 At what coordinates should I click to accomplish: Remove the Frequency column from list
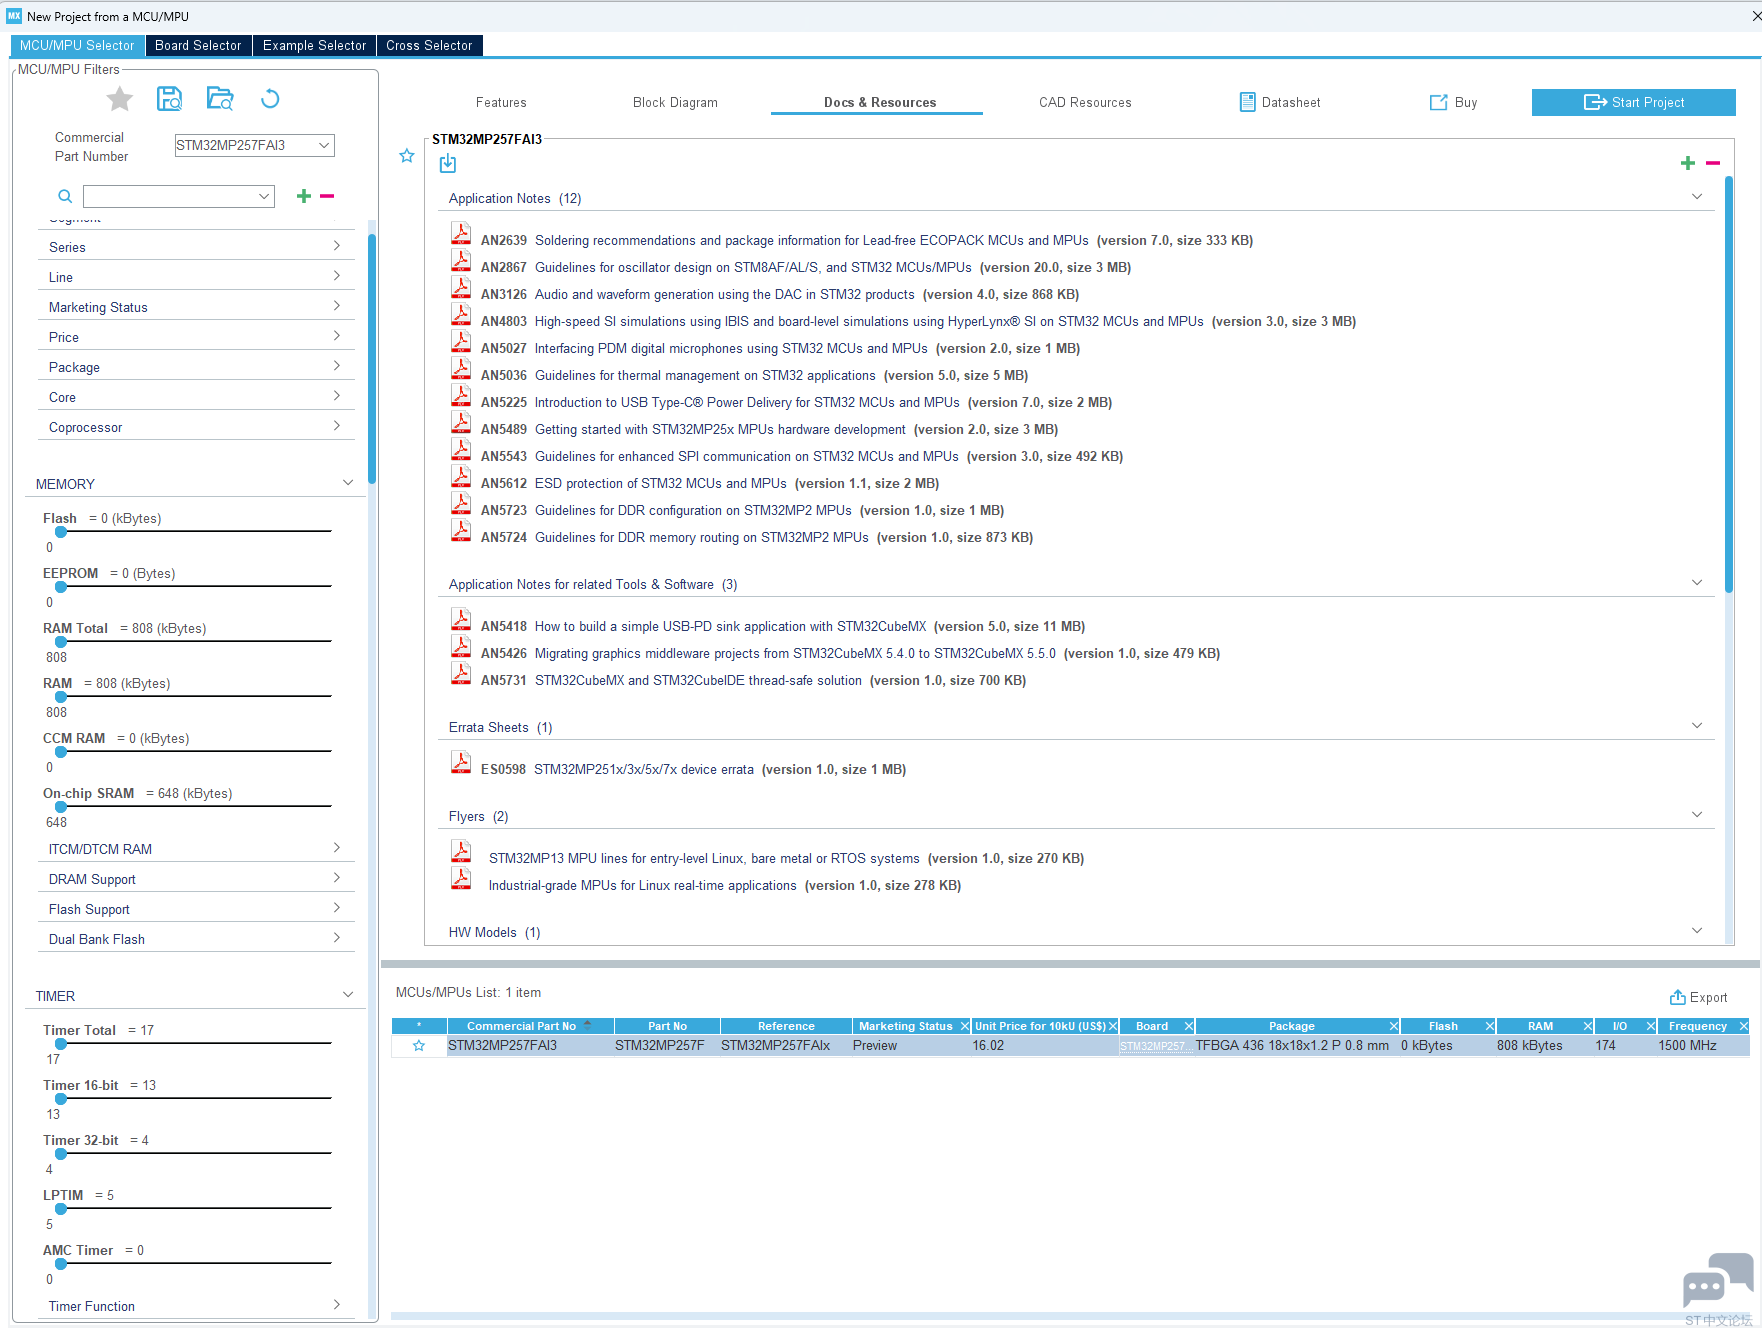pos(1744,1026)
